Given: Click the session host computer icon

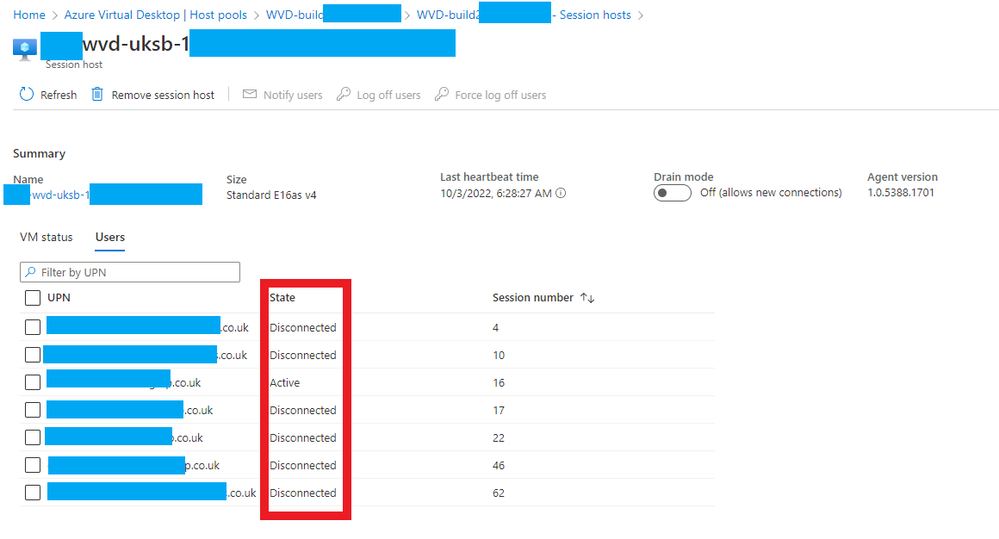Looking at the screenshot, I should point(25,49).
